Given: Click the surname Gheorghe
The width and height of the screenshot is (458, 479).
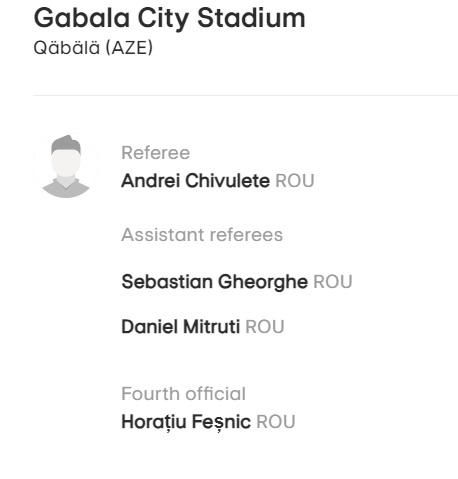Looking at the screenshot, I should [263, 282].
